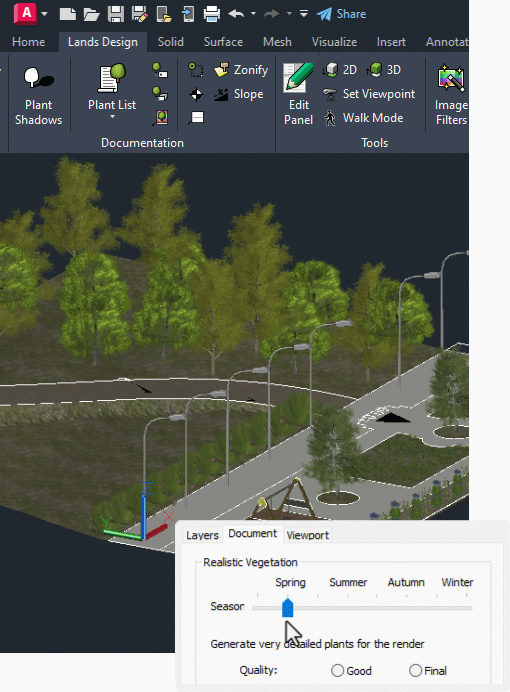Click the plant photo icon, bottom of column
The image size is (510, 692).
[161, 117]
